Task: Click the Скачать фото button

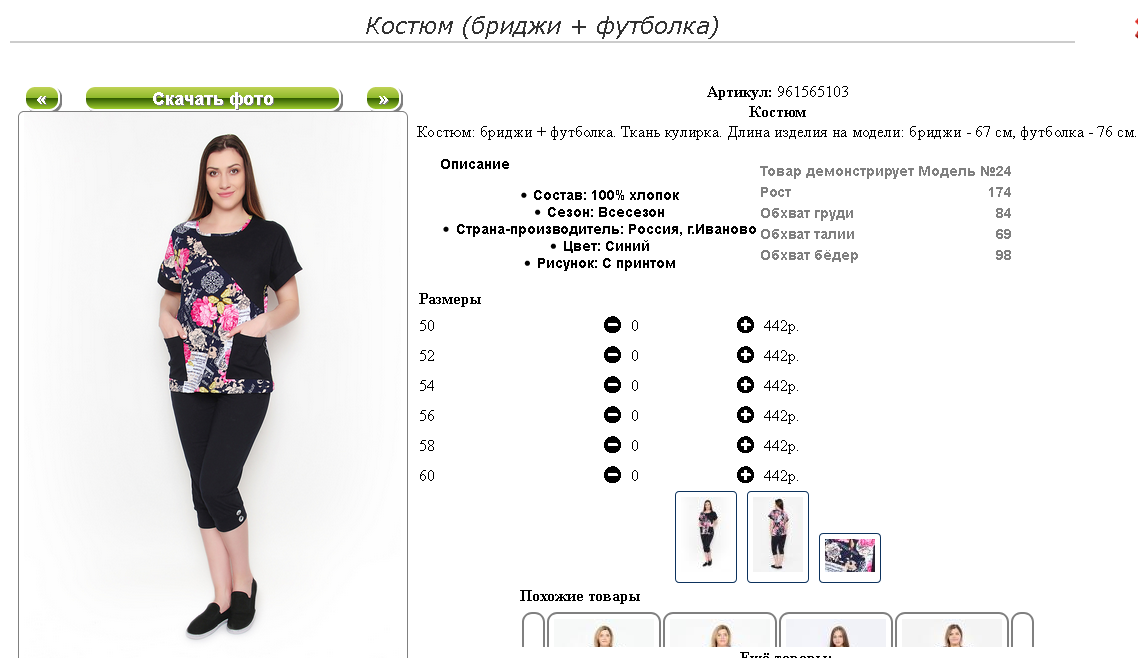Action: click(x=213, y=99)
